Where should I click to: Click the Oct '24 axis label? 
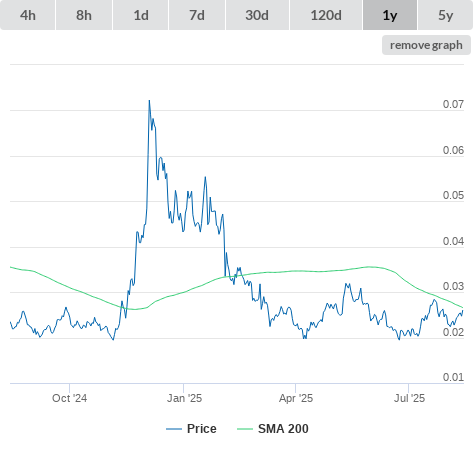coord(69,398)
